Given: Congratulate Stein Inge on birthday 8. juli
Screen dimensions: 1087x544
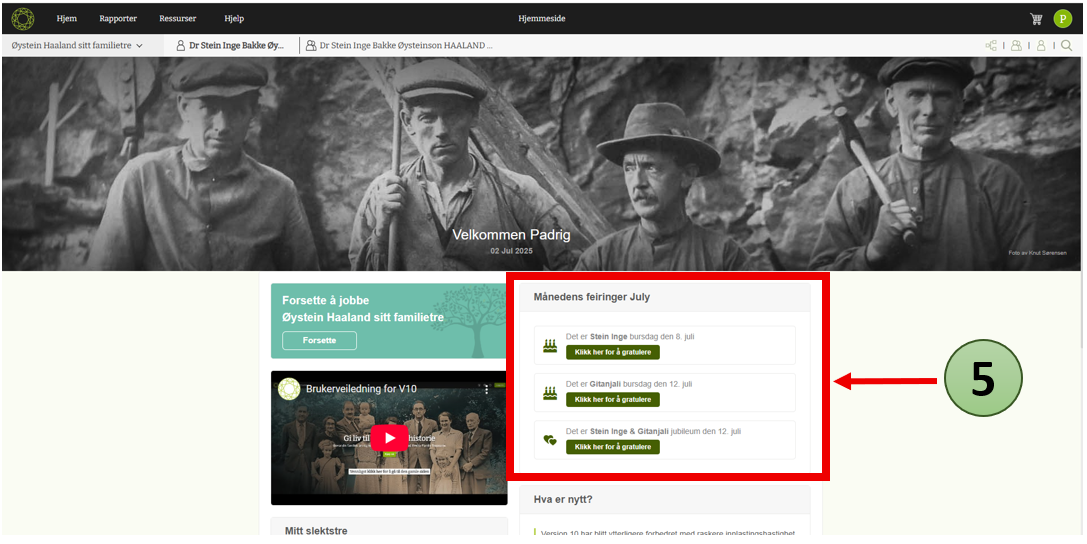Looking at the screenshot, I should click(612, 352).
